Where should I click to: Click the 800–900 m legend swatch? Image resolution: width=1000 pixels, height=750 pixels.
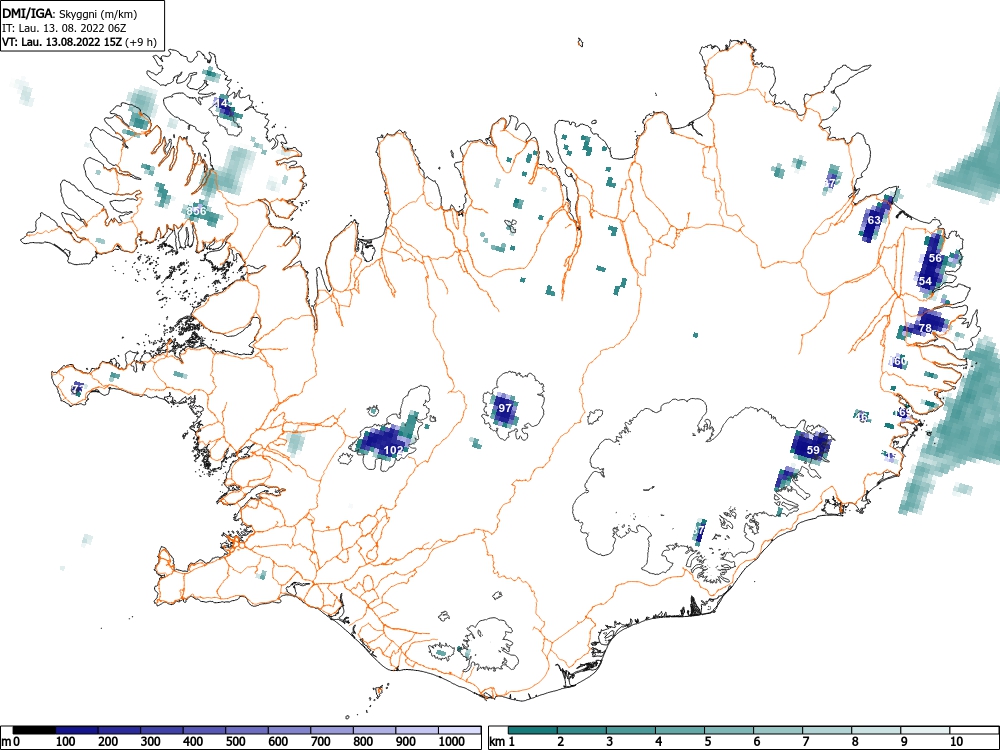(x=376, y=730)
